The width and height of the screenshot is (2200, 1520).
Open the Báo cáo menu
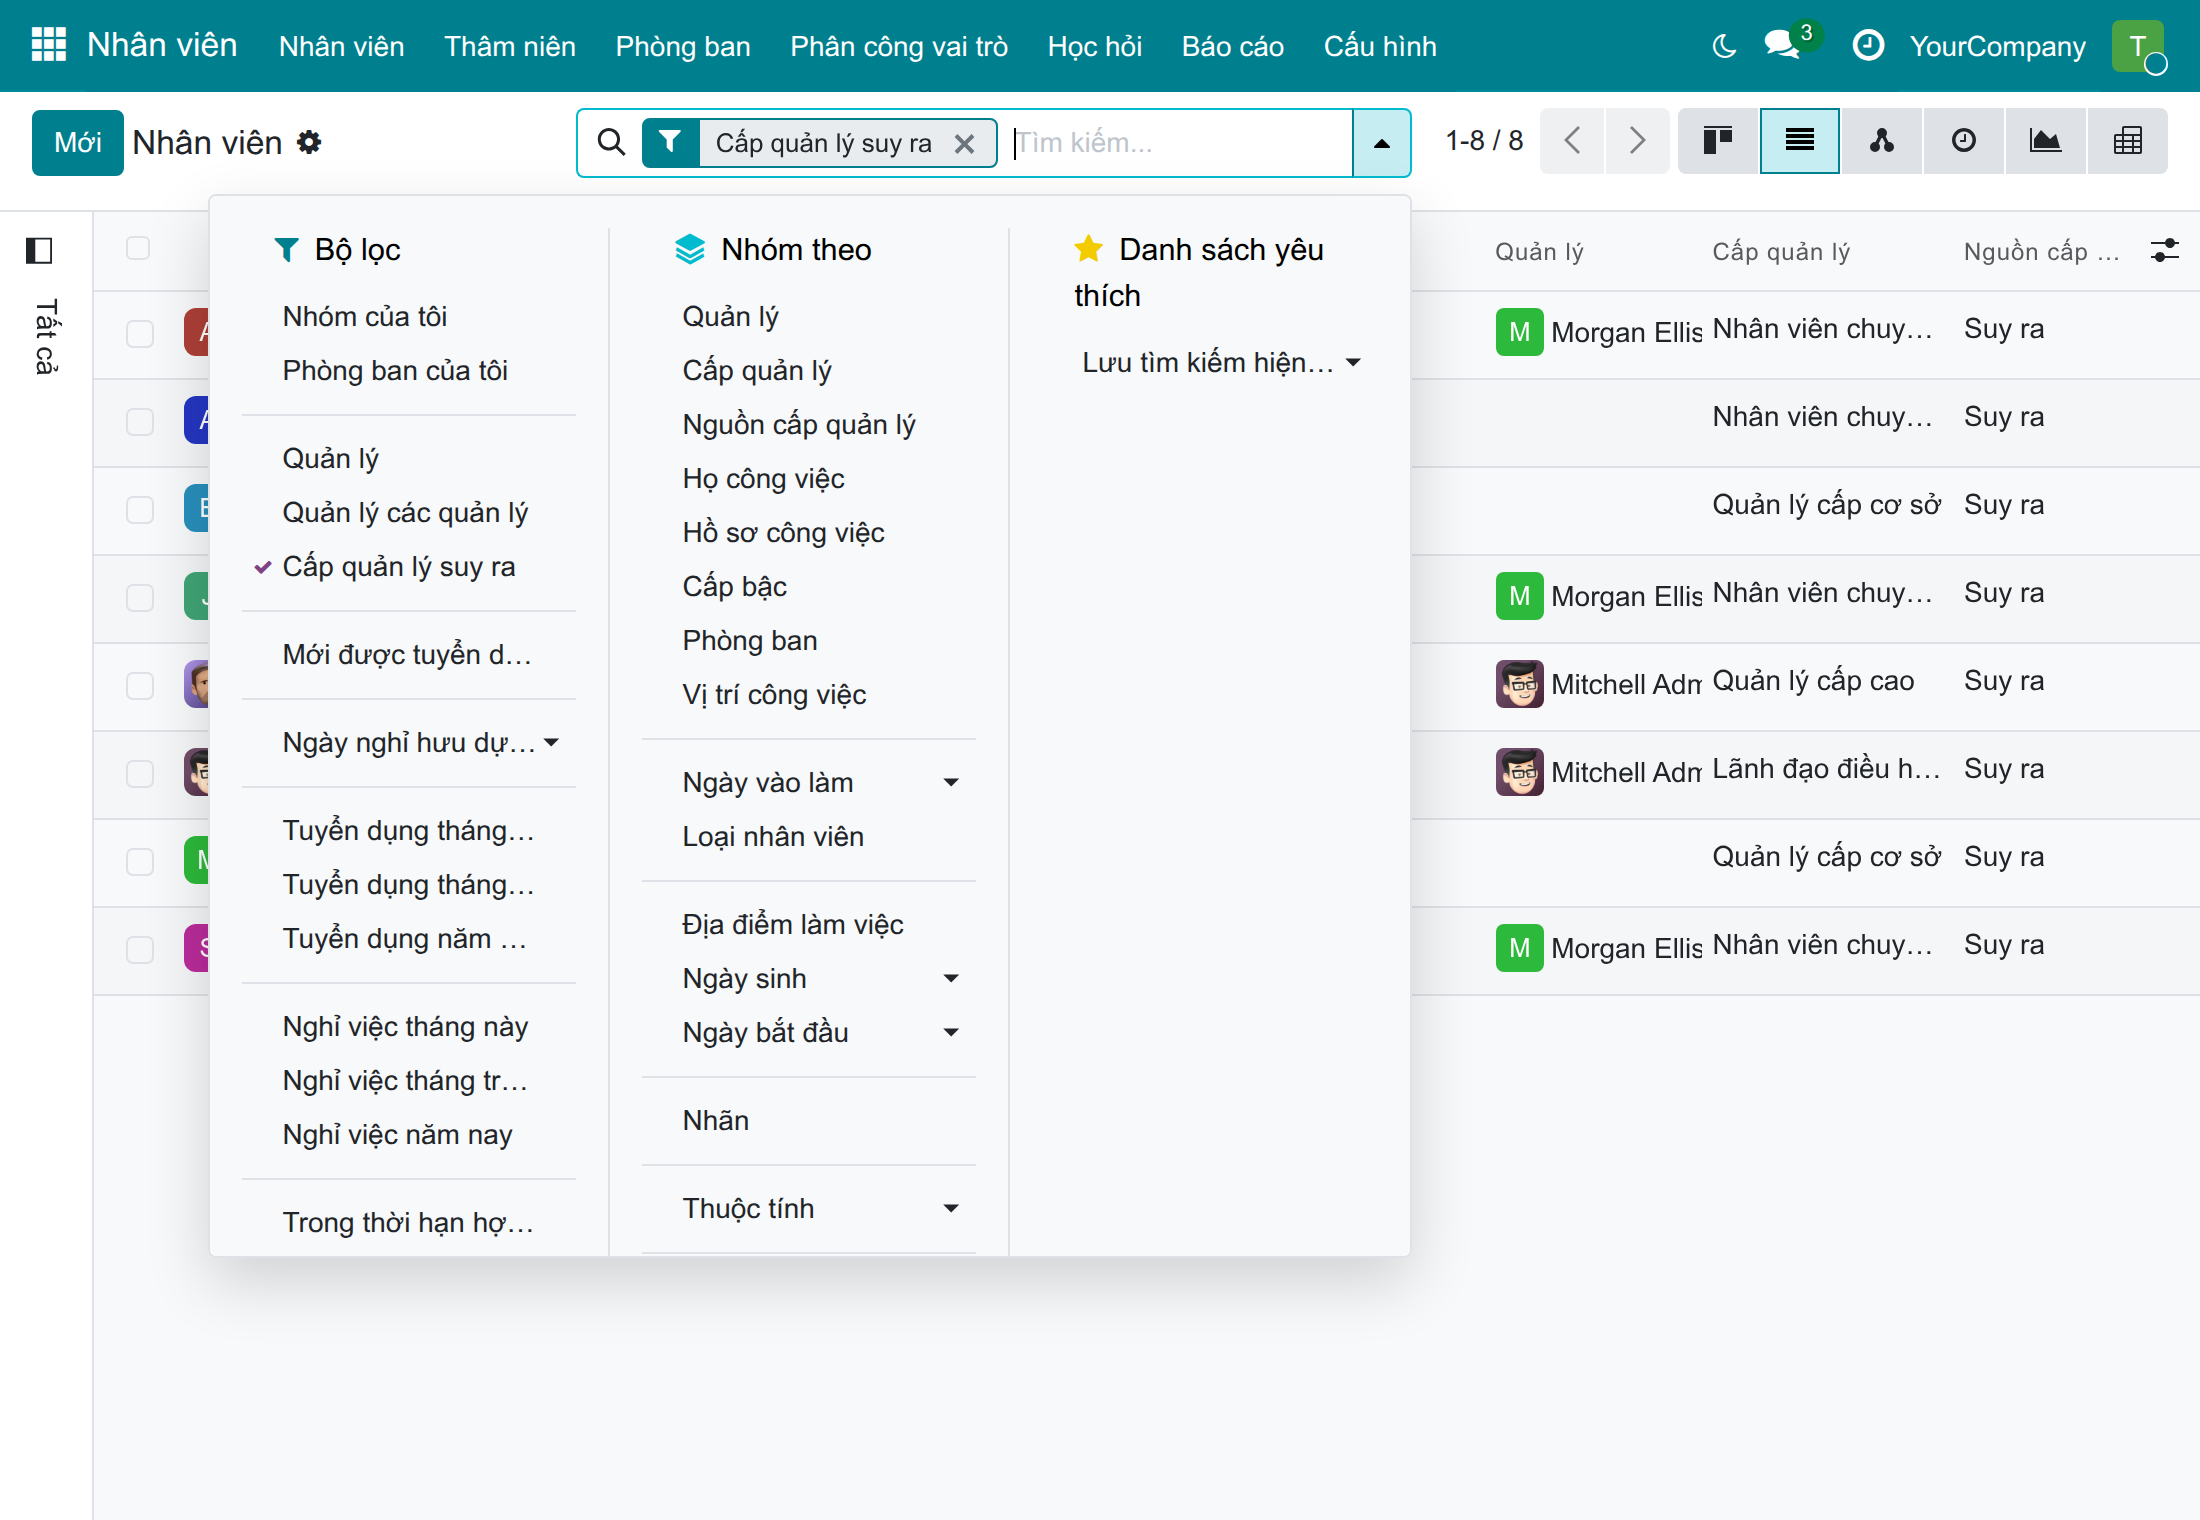coord(1232,46)
